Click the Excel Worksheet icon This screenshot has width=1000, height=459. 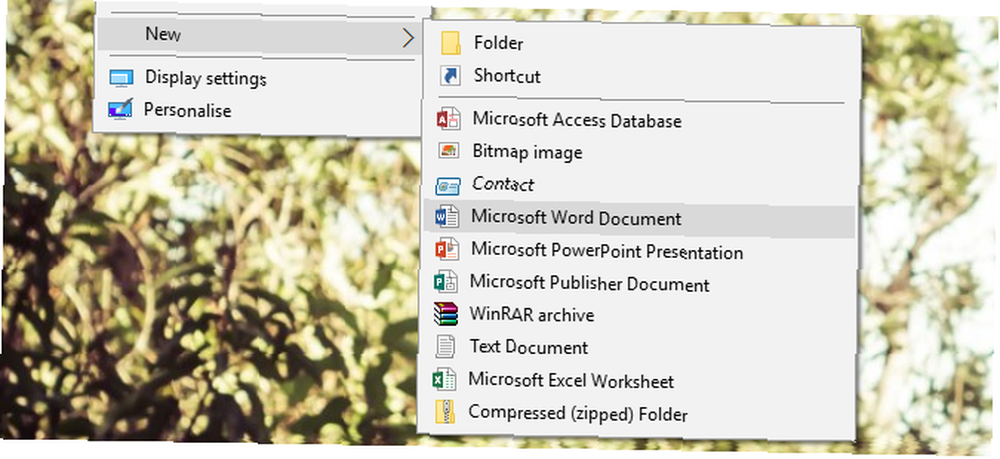click(x=445, y=381)
